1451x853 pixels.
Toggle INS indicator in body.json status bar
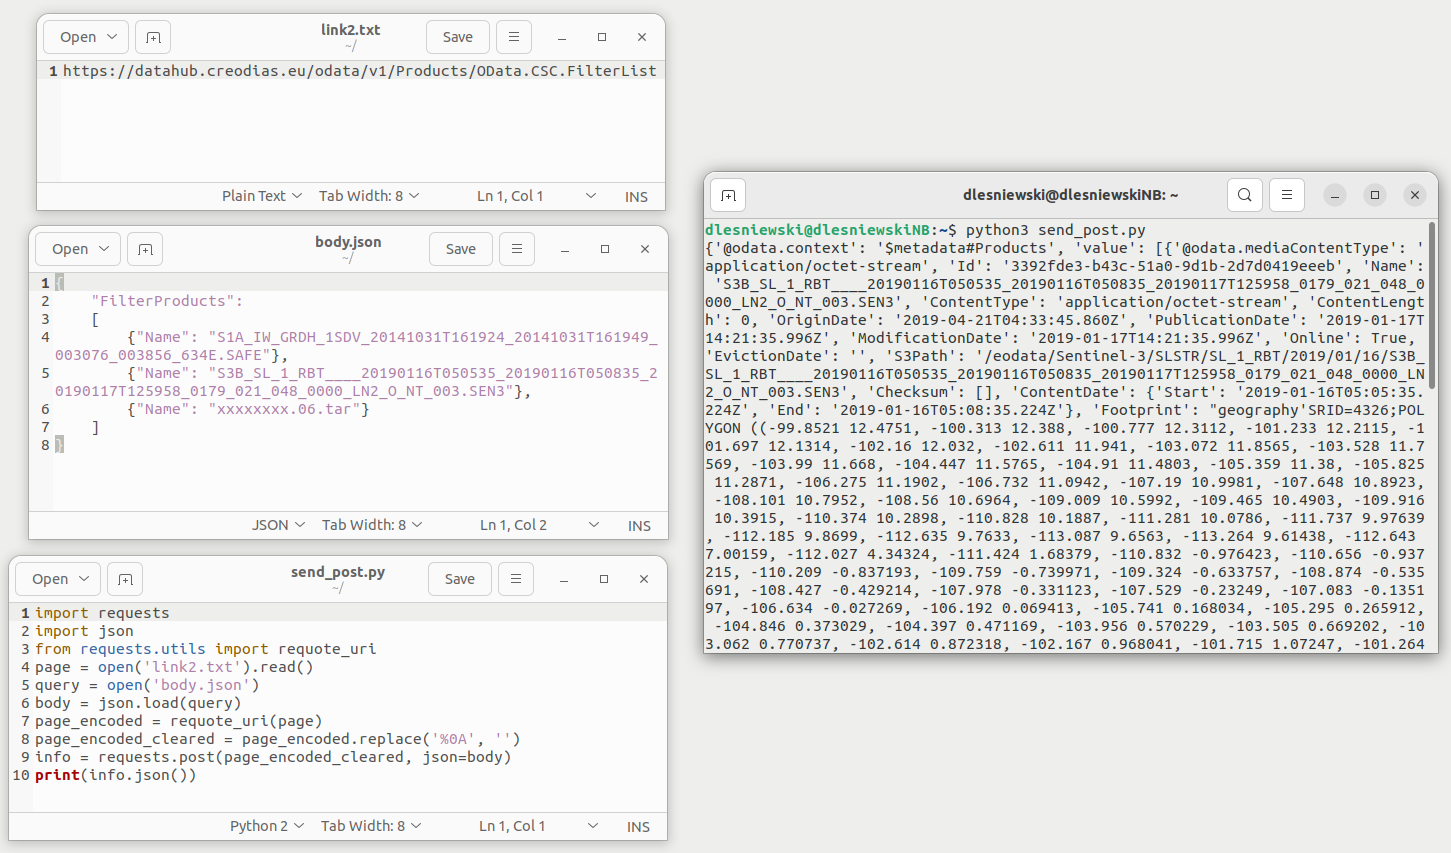click(x=639, y=524)
